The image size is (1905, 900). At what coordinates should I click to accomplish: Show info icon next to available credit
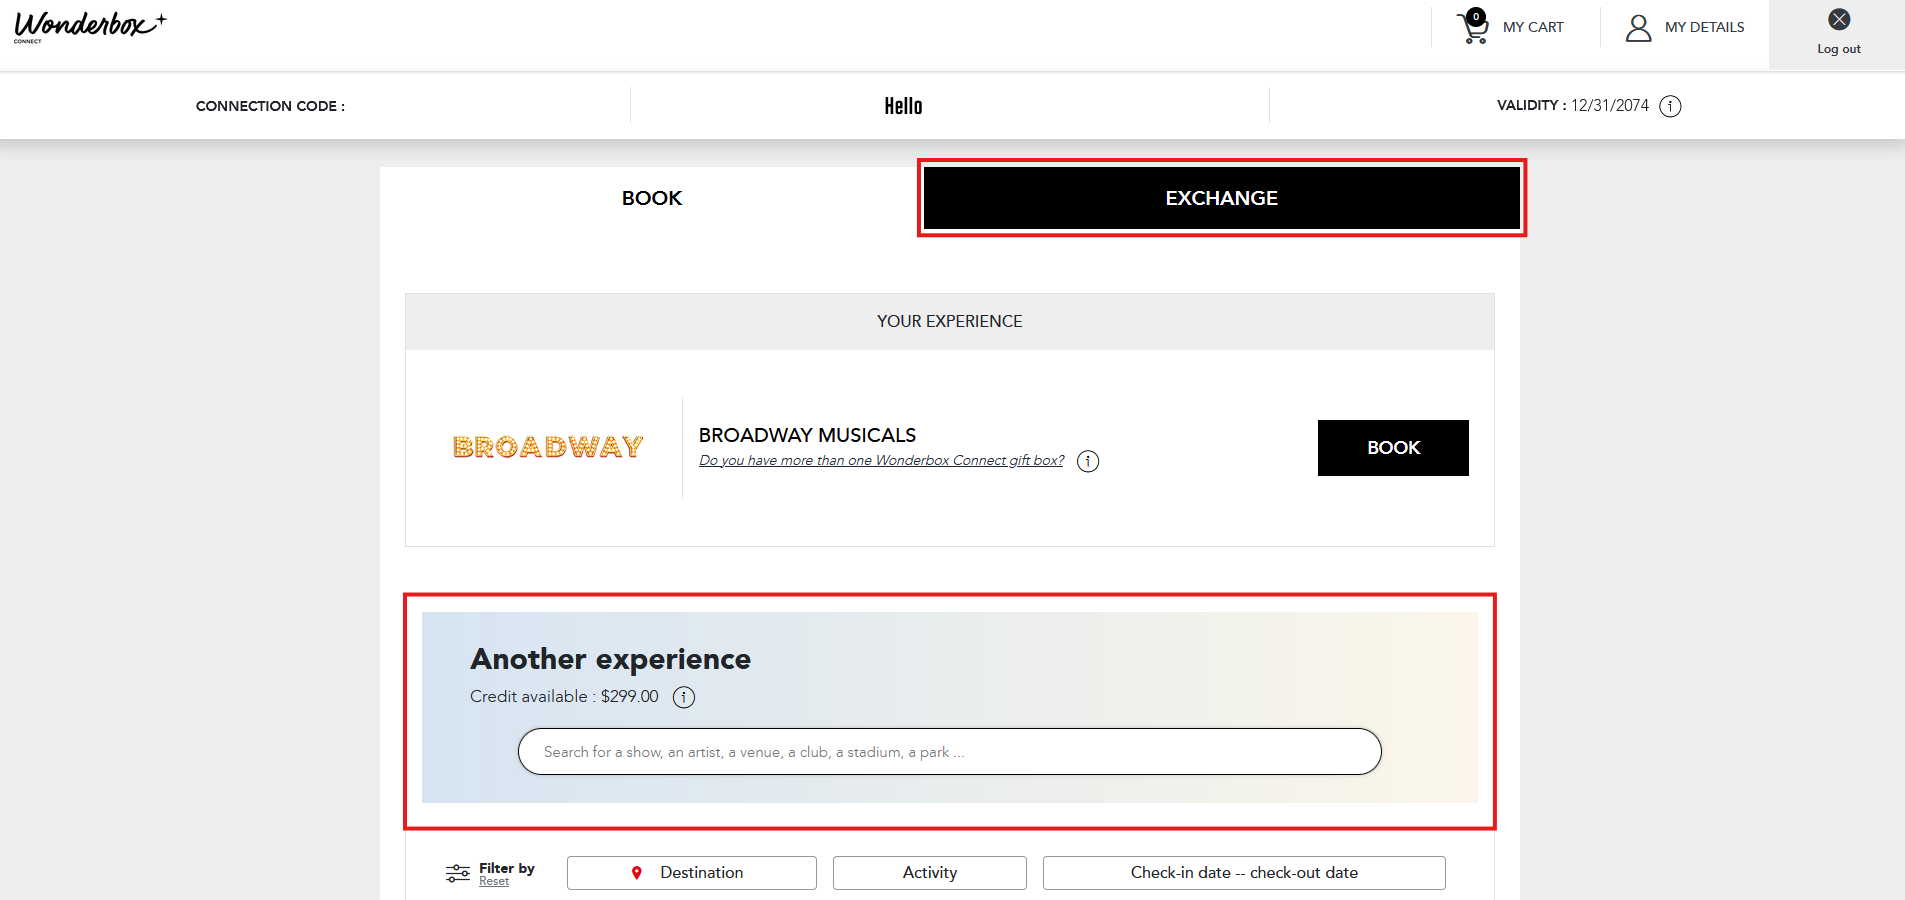pos(683,697)
